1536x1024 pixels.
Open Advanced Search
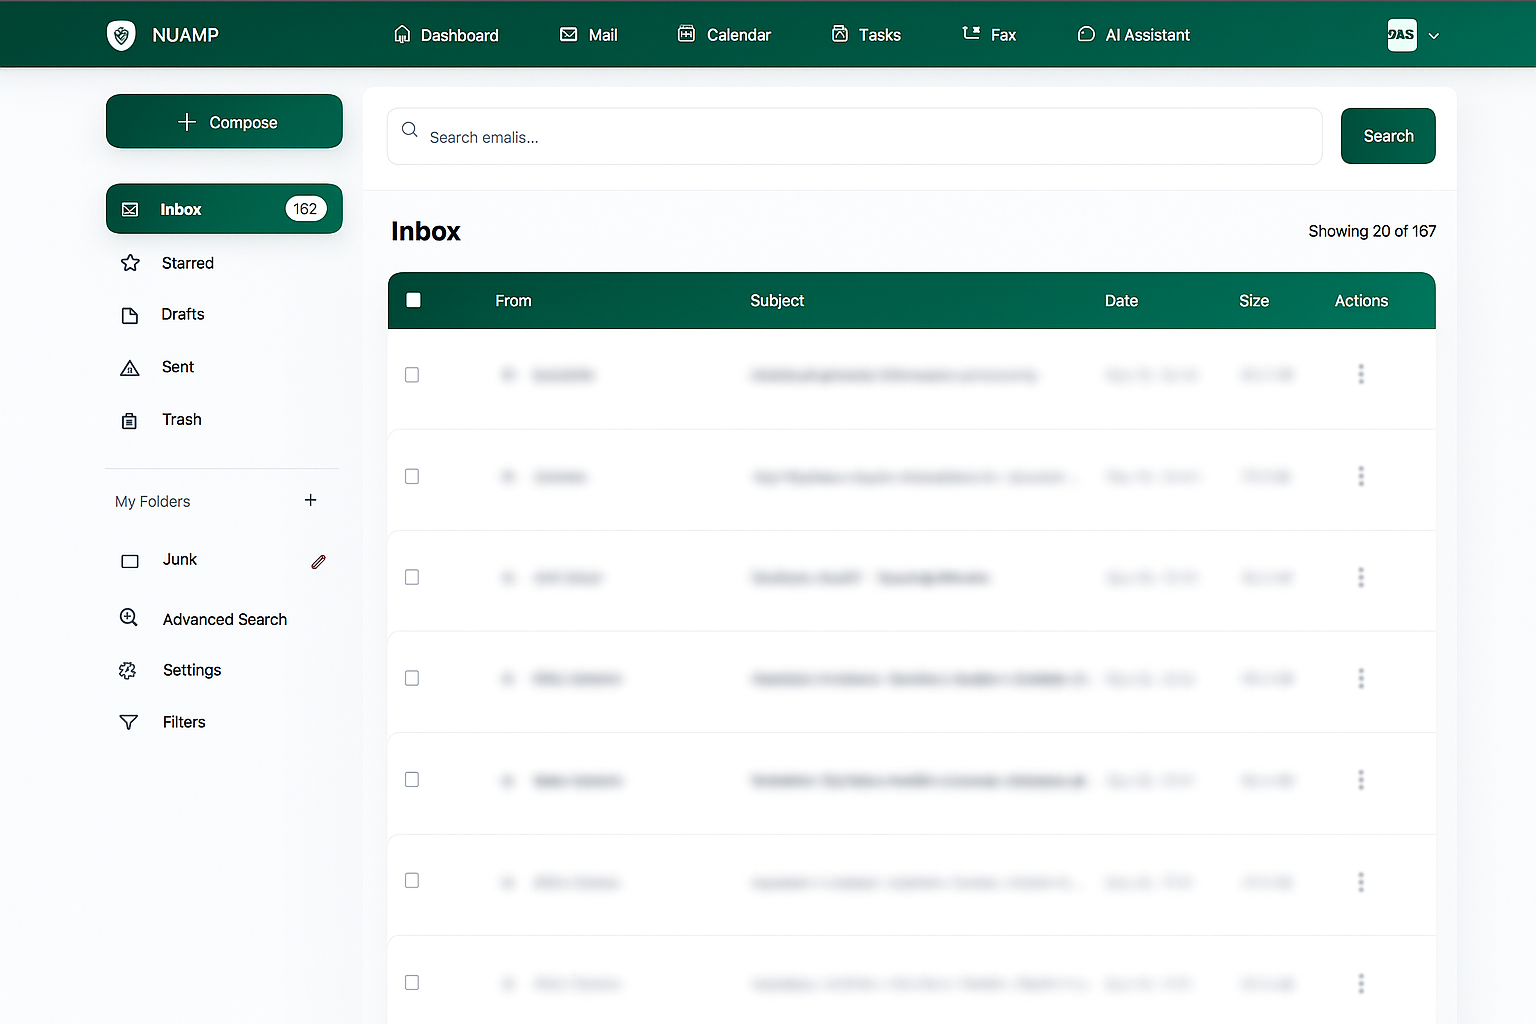coord(223,618)
